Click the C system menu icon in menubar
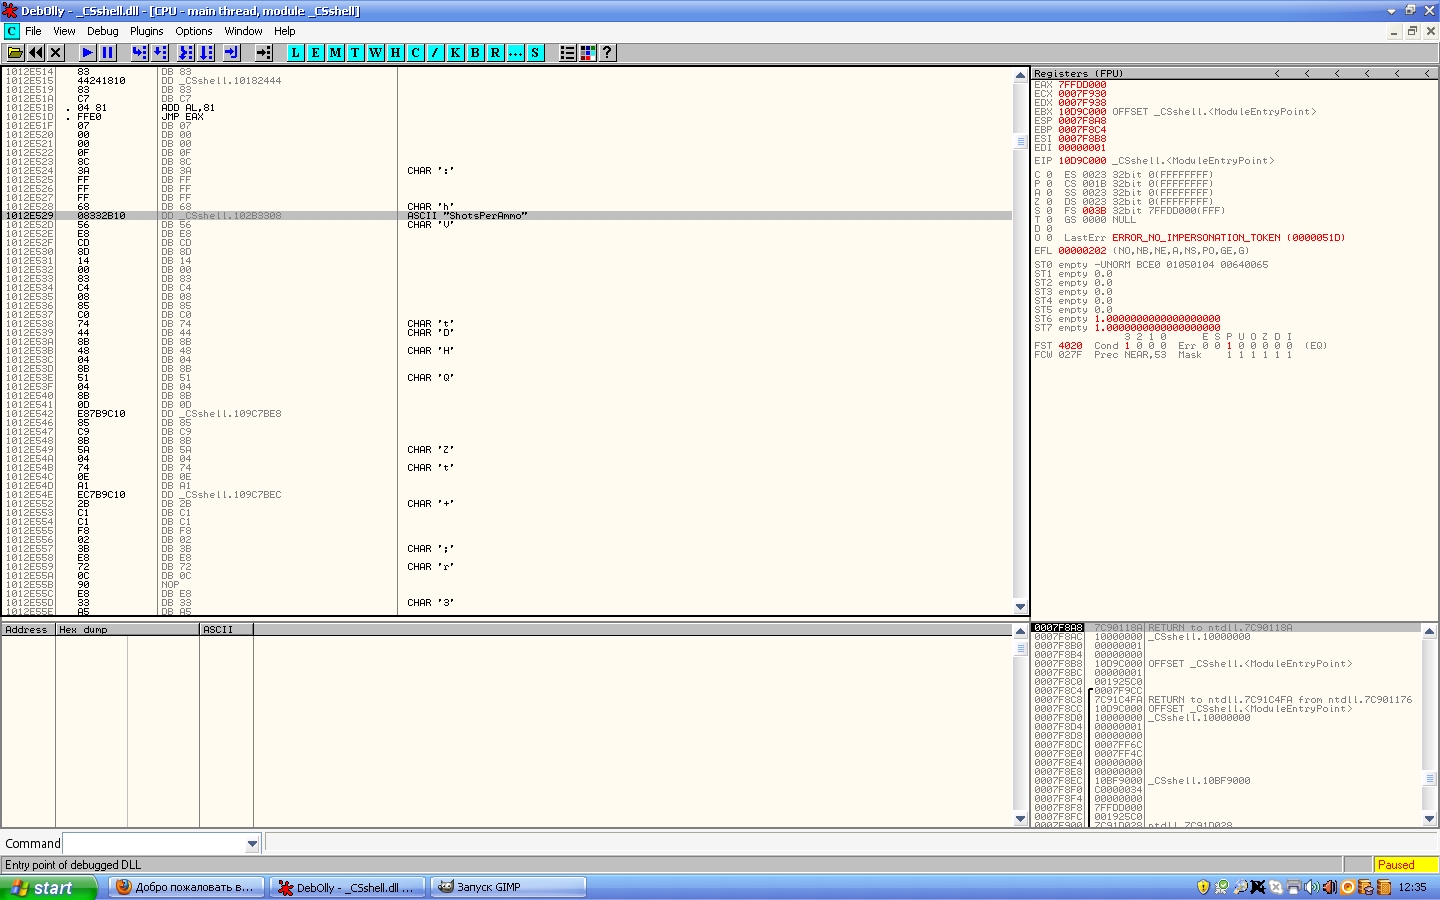Image resolution: width=1440 pixels, height=900 pixels. click(x=12, y=31)
